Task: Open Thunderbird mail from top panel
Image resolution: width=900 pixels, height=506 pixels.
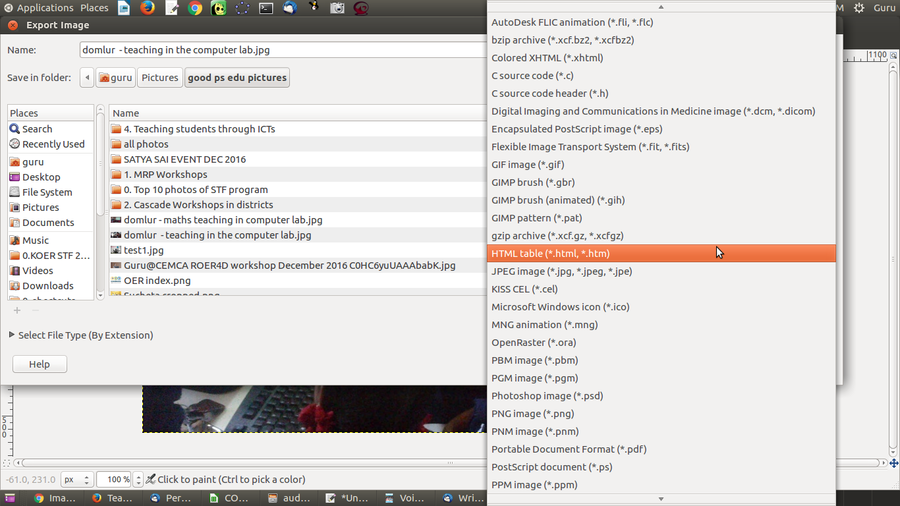Action: (290, 8)
